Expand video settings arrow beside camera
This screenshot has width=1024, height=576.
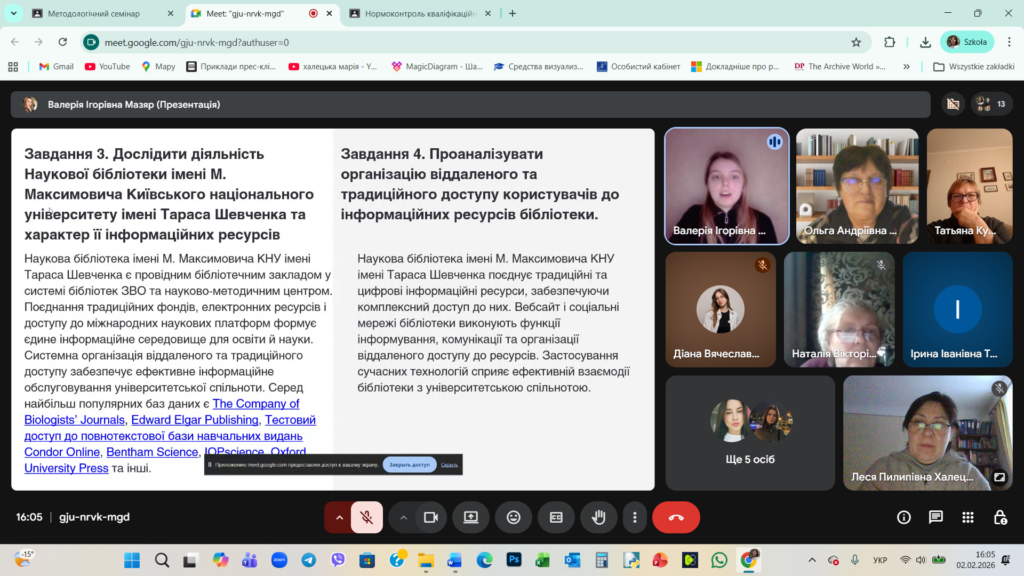click(x=404, y=517)
